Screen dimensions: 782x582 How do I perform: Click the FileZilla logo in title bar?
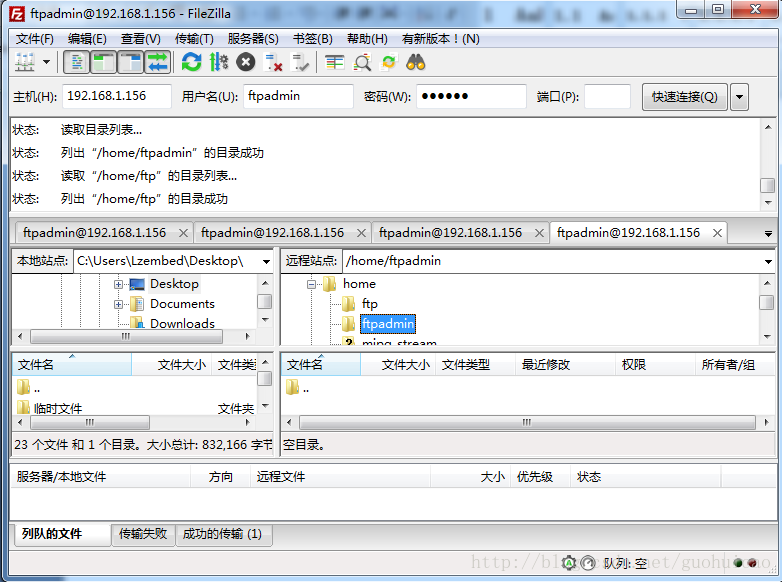pyautogui.click(x=17, y=14)
